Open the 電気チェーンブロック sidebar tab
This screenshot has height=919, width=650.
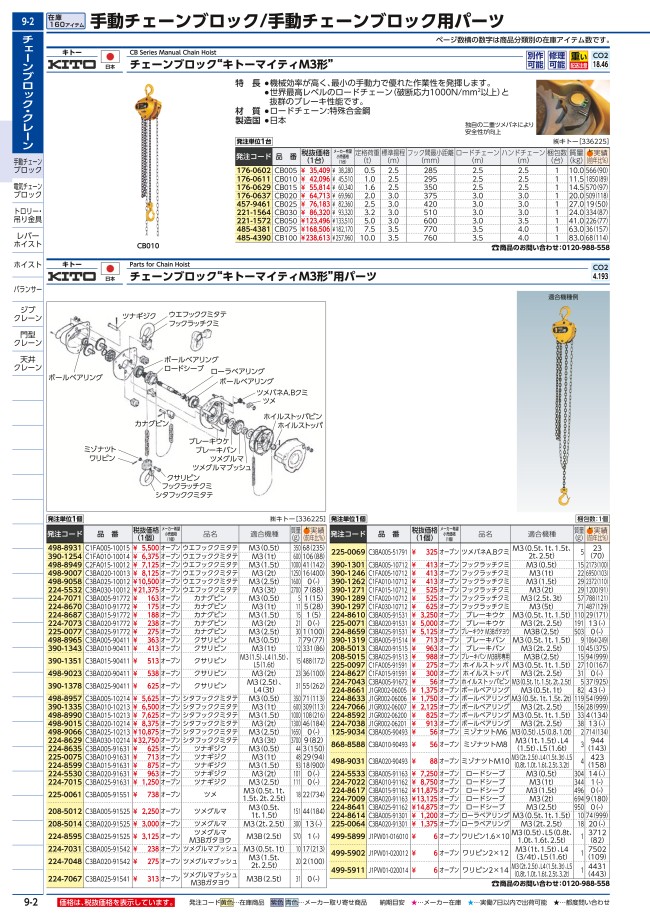[x=28, y=190]
